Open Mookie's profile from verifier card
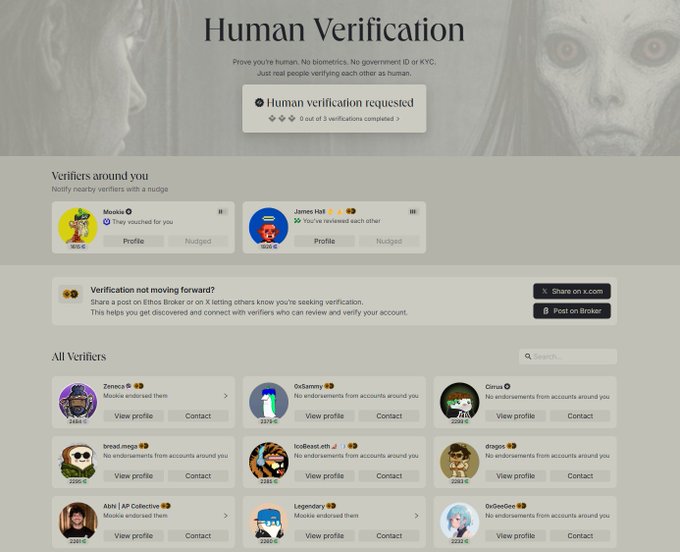 tap(134, 241)
